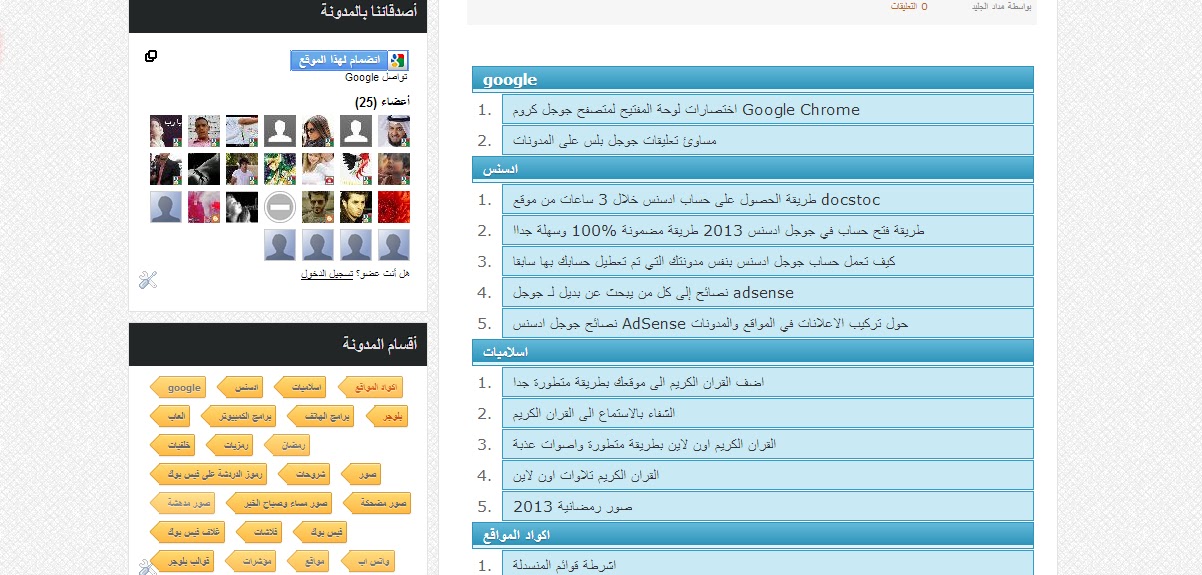1202x575 pixels.
Task: Open wrench edit icon of the followers widget
Action: pos(148,280)
